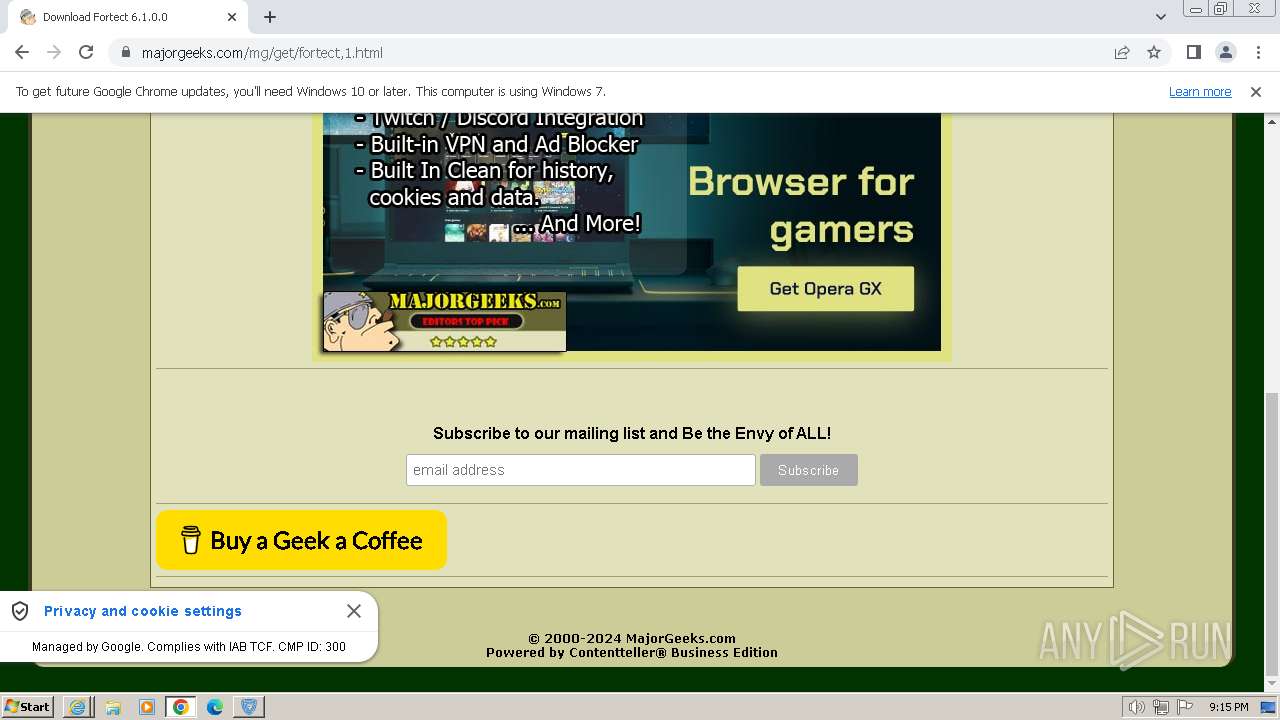Open the volume speaker tray icon

tap(1137, 707)
